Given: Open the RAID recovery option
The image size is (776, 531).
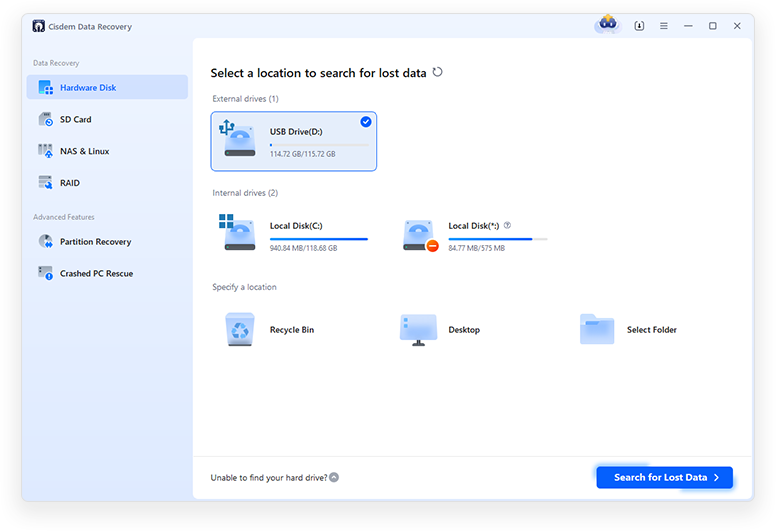Looking at the screenshot, I should click(107, 183).
